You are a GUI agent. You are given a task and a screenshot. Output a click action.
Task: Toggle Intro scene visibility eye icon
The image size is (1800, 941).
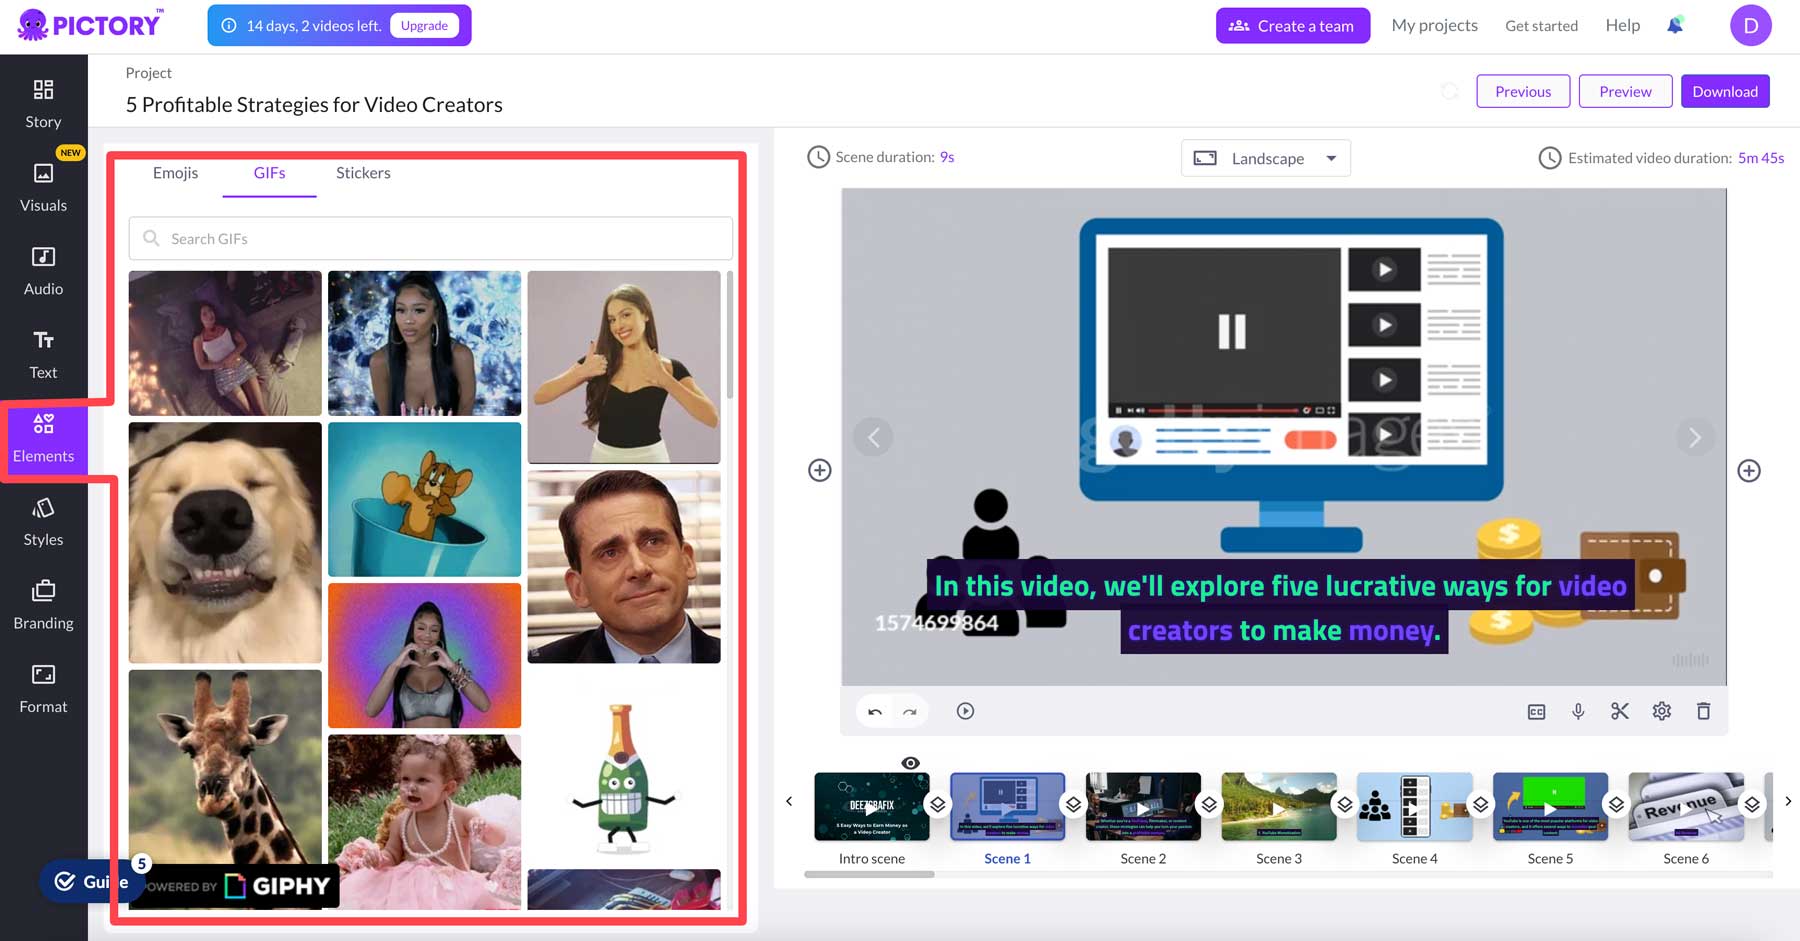[x=910, y=763]
